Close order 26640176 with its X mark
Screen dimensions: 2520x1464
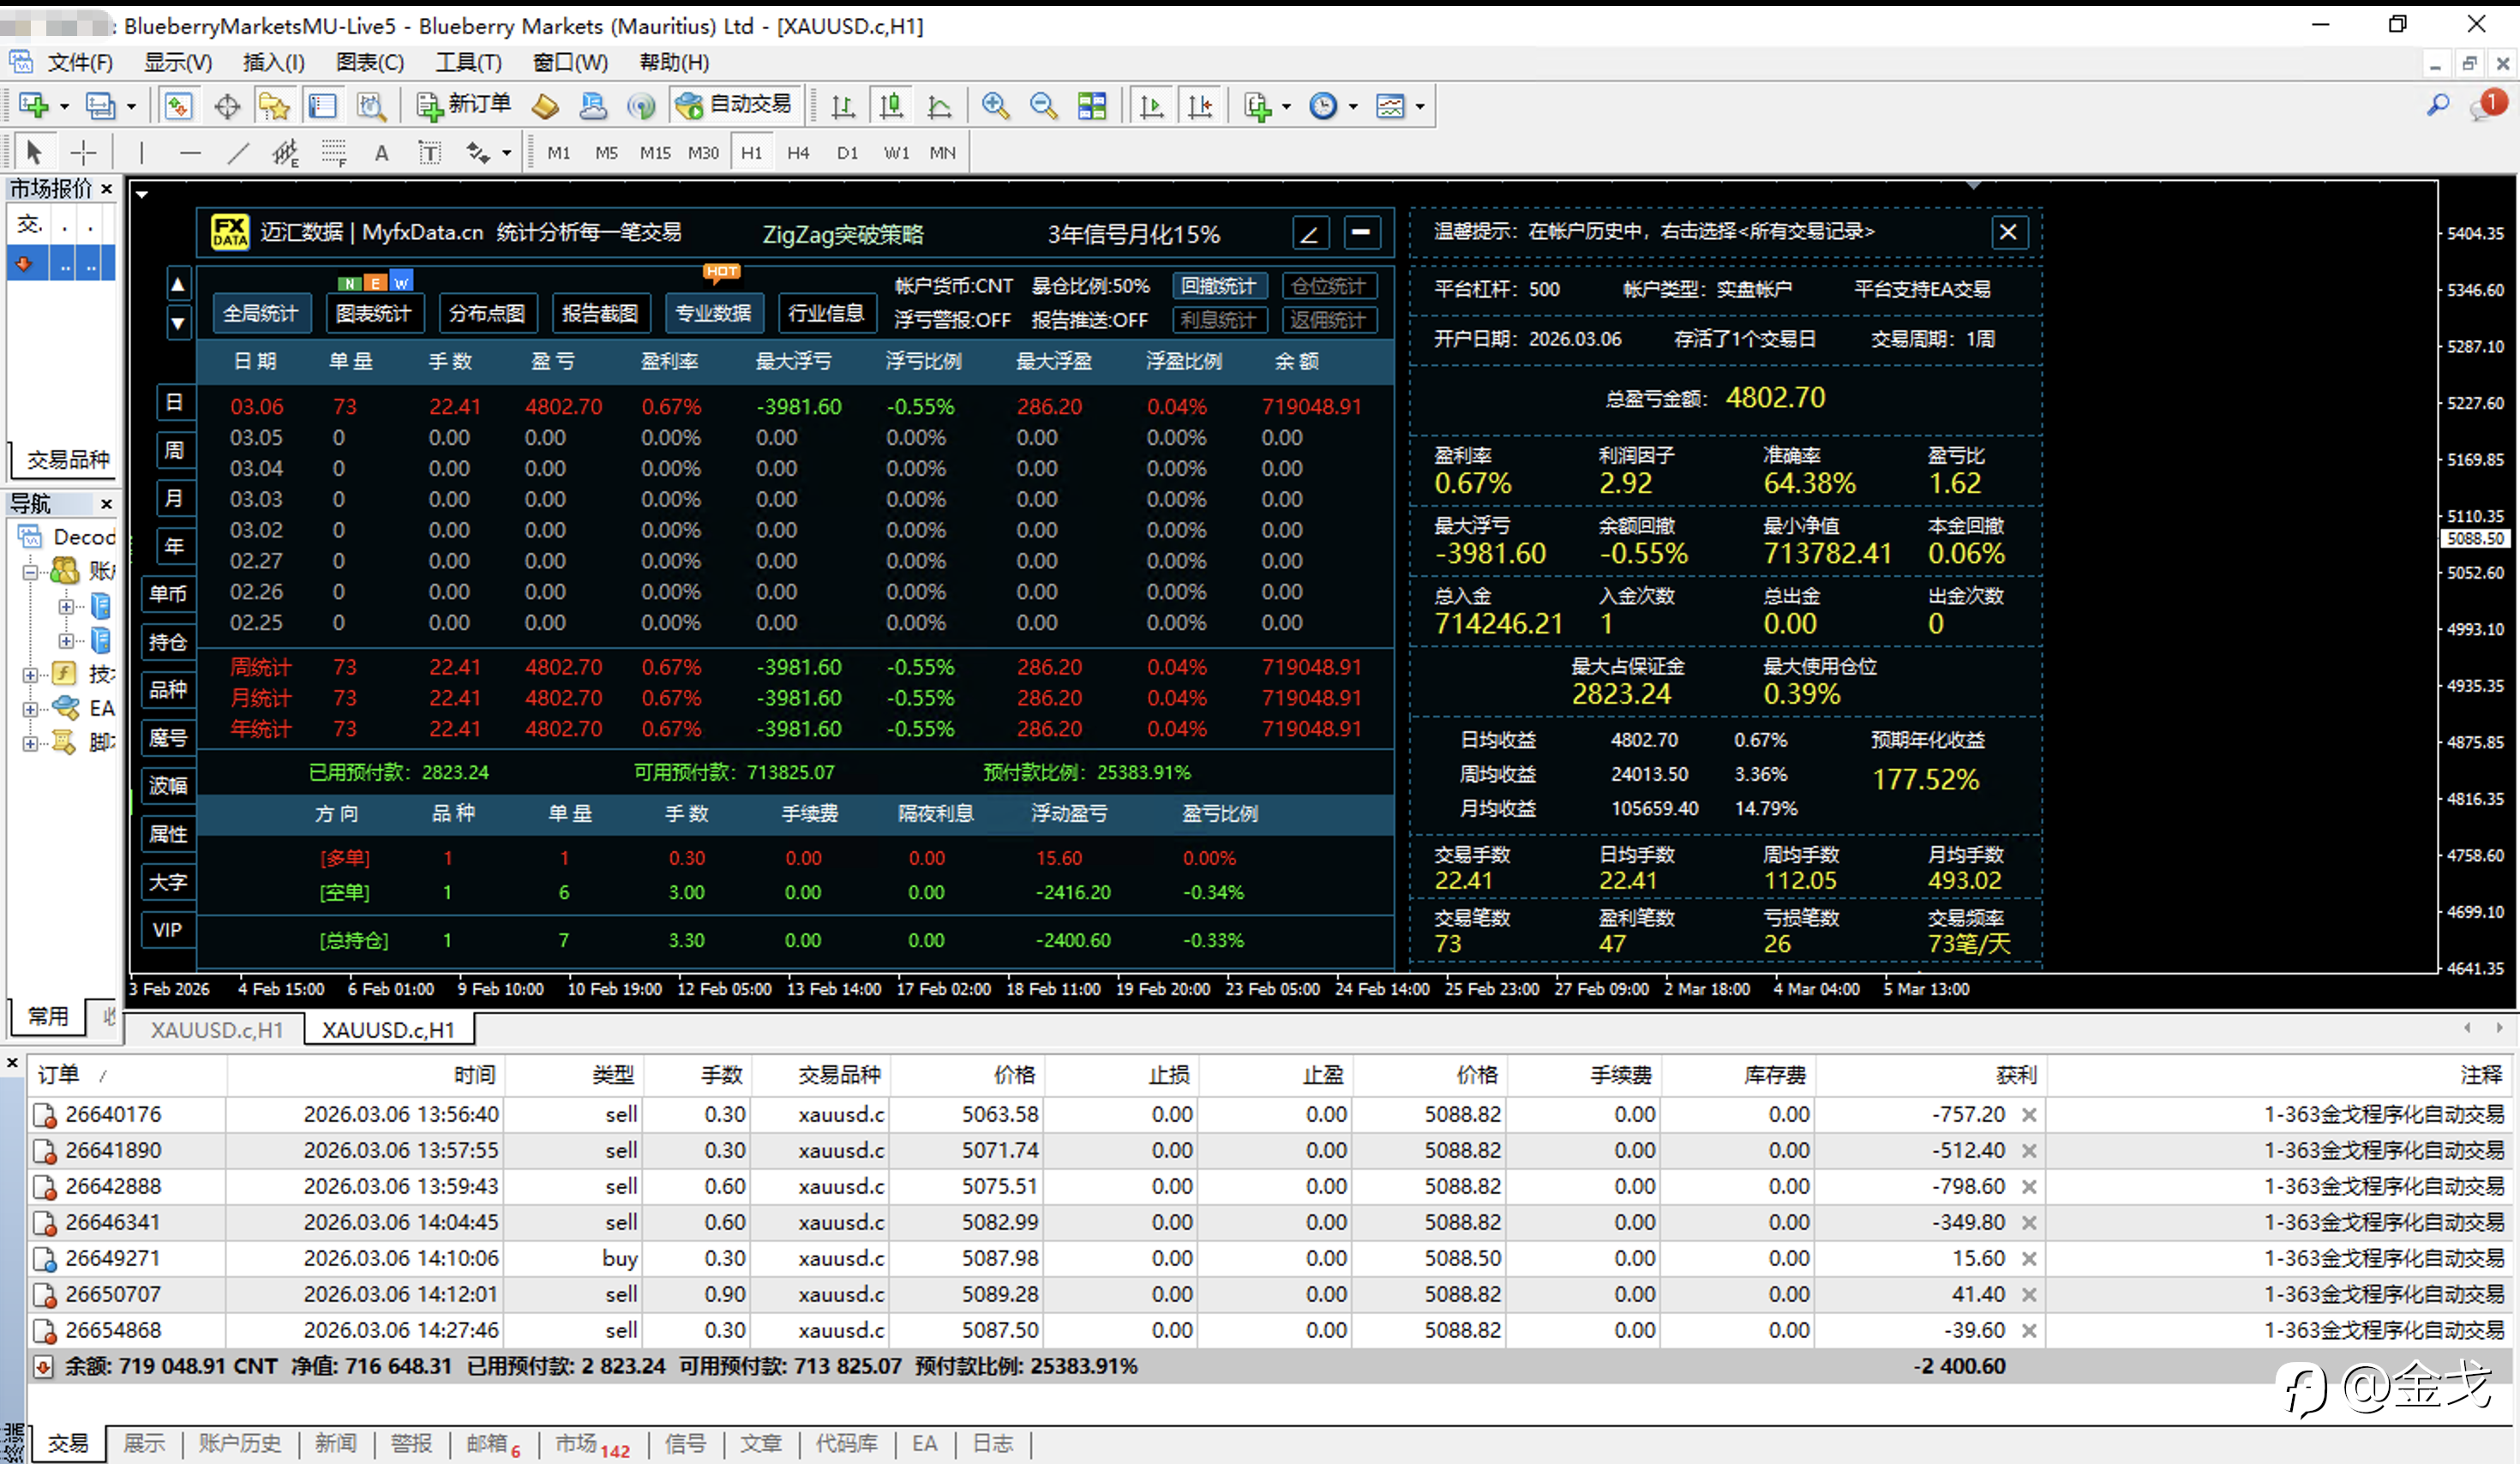click(2029, 1114)
